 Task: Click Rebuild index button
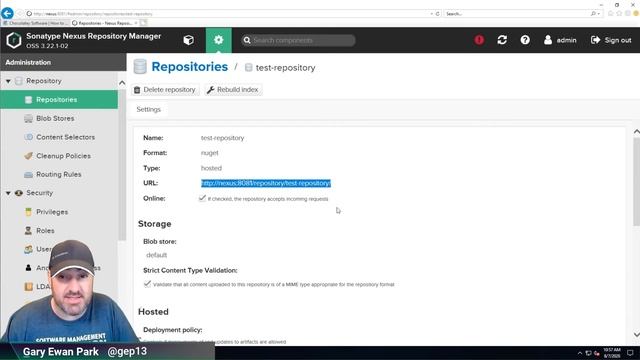[x=233, y=90]
